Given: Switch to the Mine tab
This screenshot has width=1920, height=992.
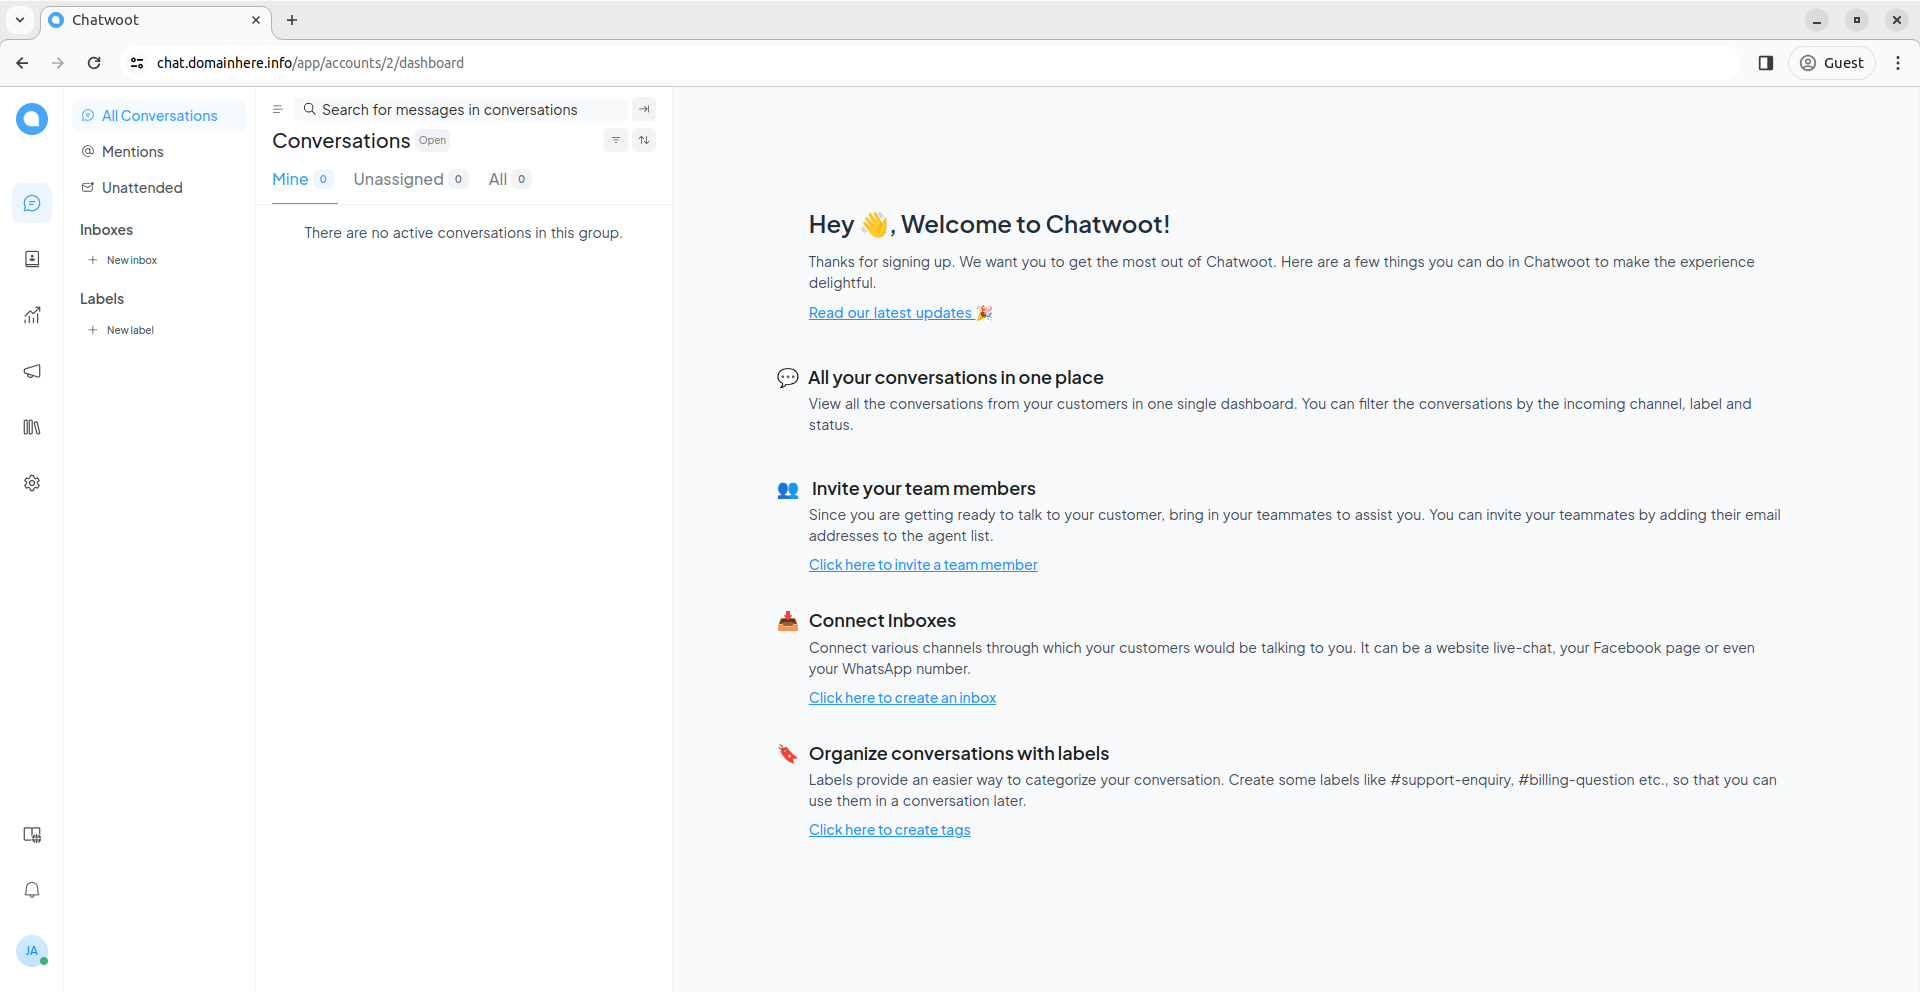Looking at the screenshot, I should coord(303,179).
